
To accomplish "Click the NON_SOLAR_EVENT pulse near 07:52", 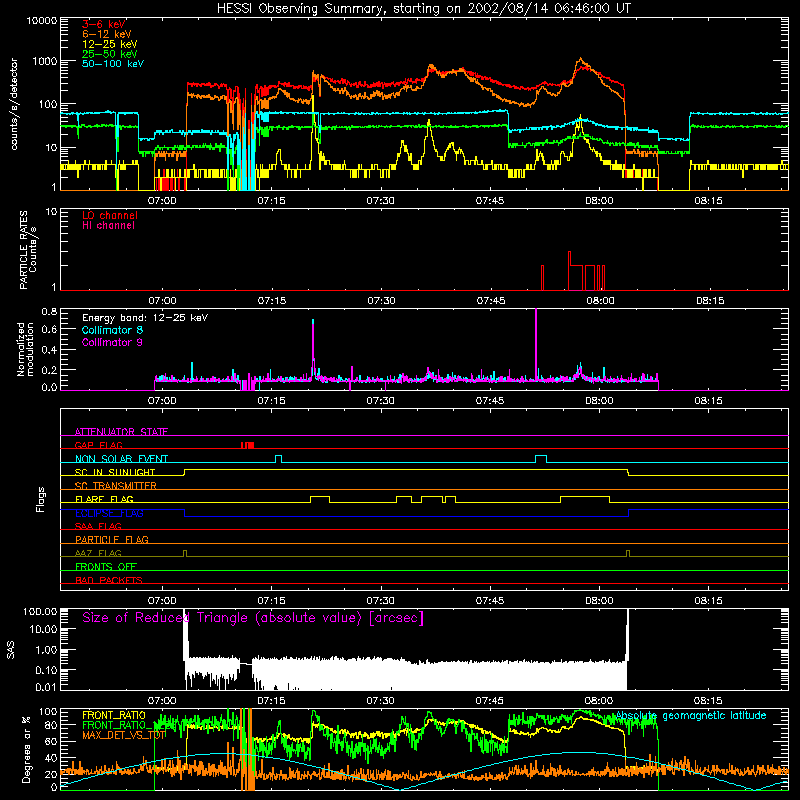I will 541,459.
